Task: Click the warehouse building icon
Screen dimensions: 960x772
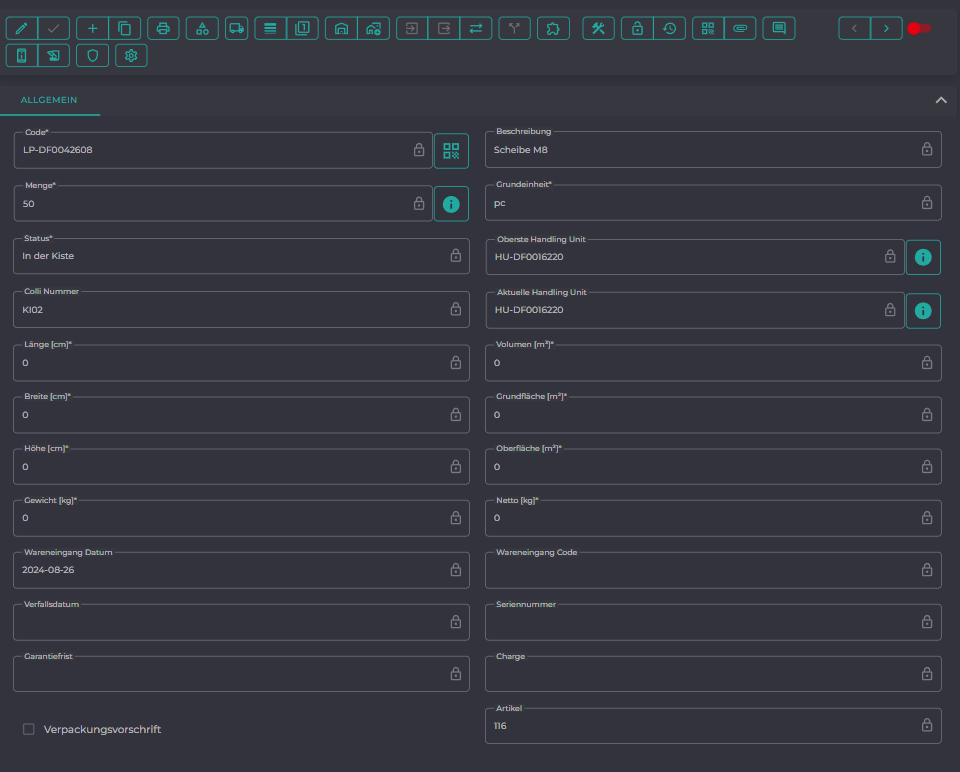Action: [x=341, y=29]
